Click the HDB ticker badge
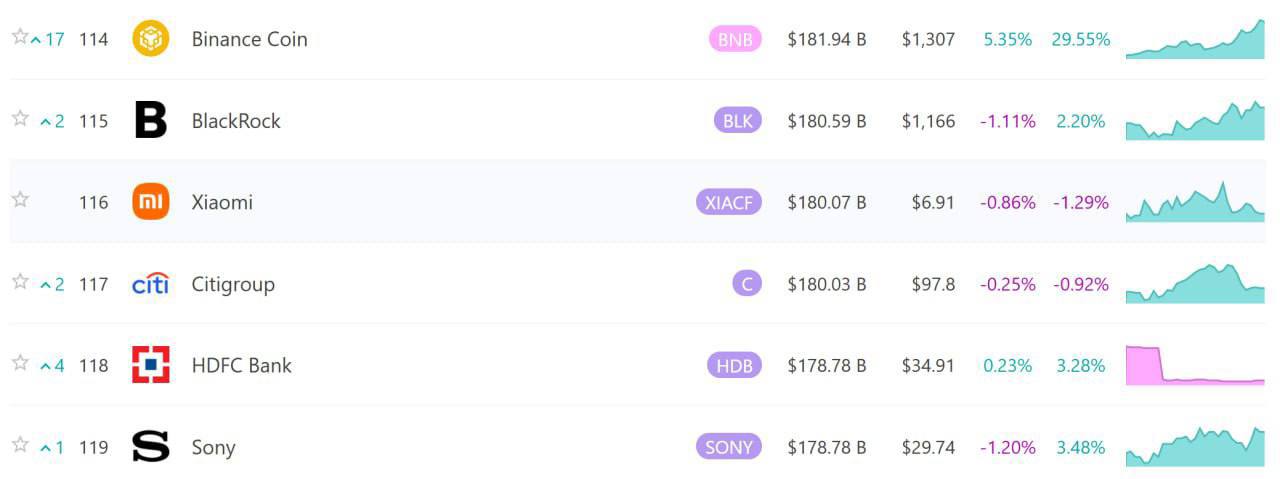 (x=734, y=365)
